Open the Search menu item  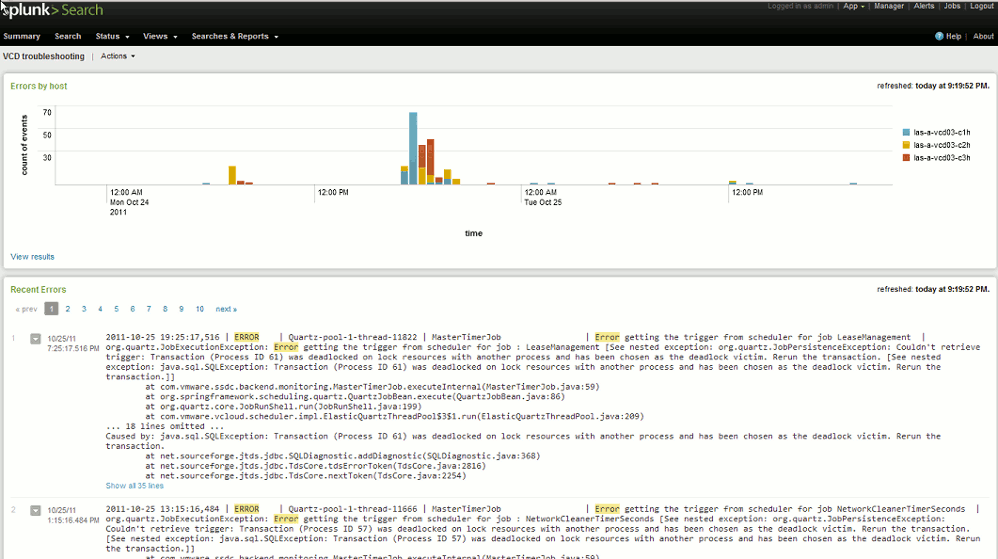(68, 36)
